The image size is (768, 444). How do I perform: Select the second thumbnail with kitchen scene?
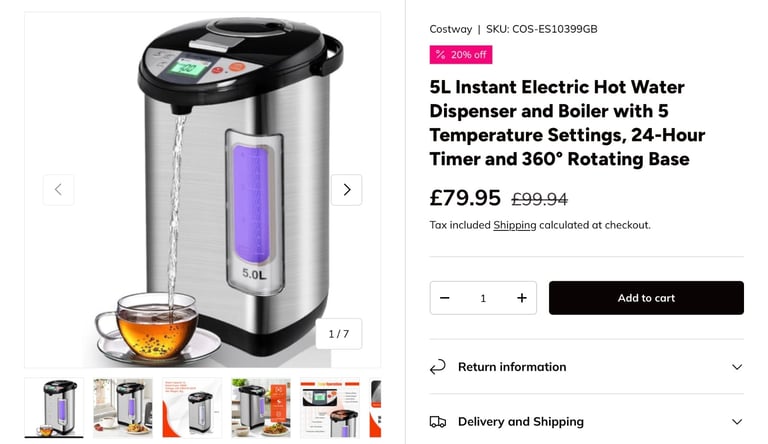pyautogui.click(x=123, y=408)
